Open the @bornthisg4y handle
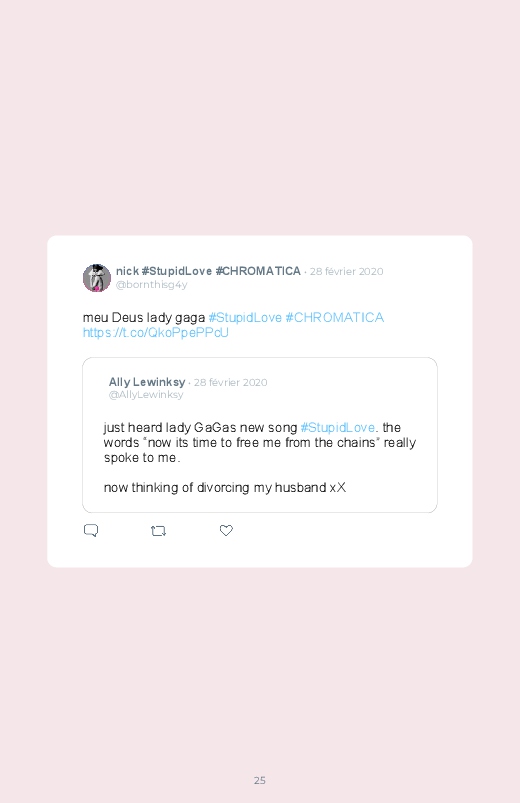This screenshot has width=520, height=803. (152, 285)
